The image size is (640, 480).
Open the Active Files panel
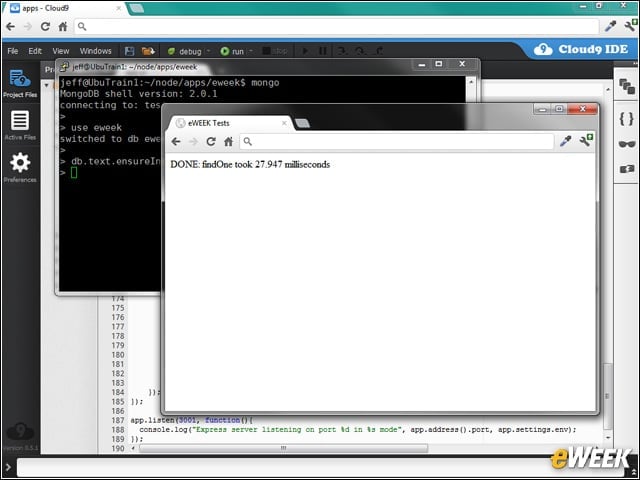[20, 125]
